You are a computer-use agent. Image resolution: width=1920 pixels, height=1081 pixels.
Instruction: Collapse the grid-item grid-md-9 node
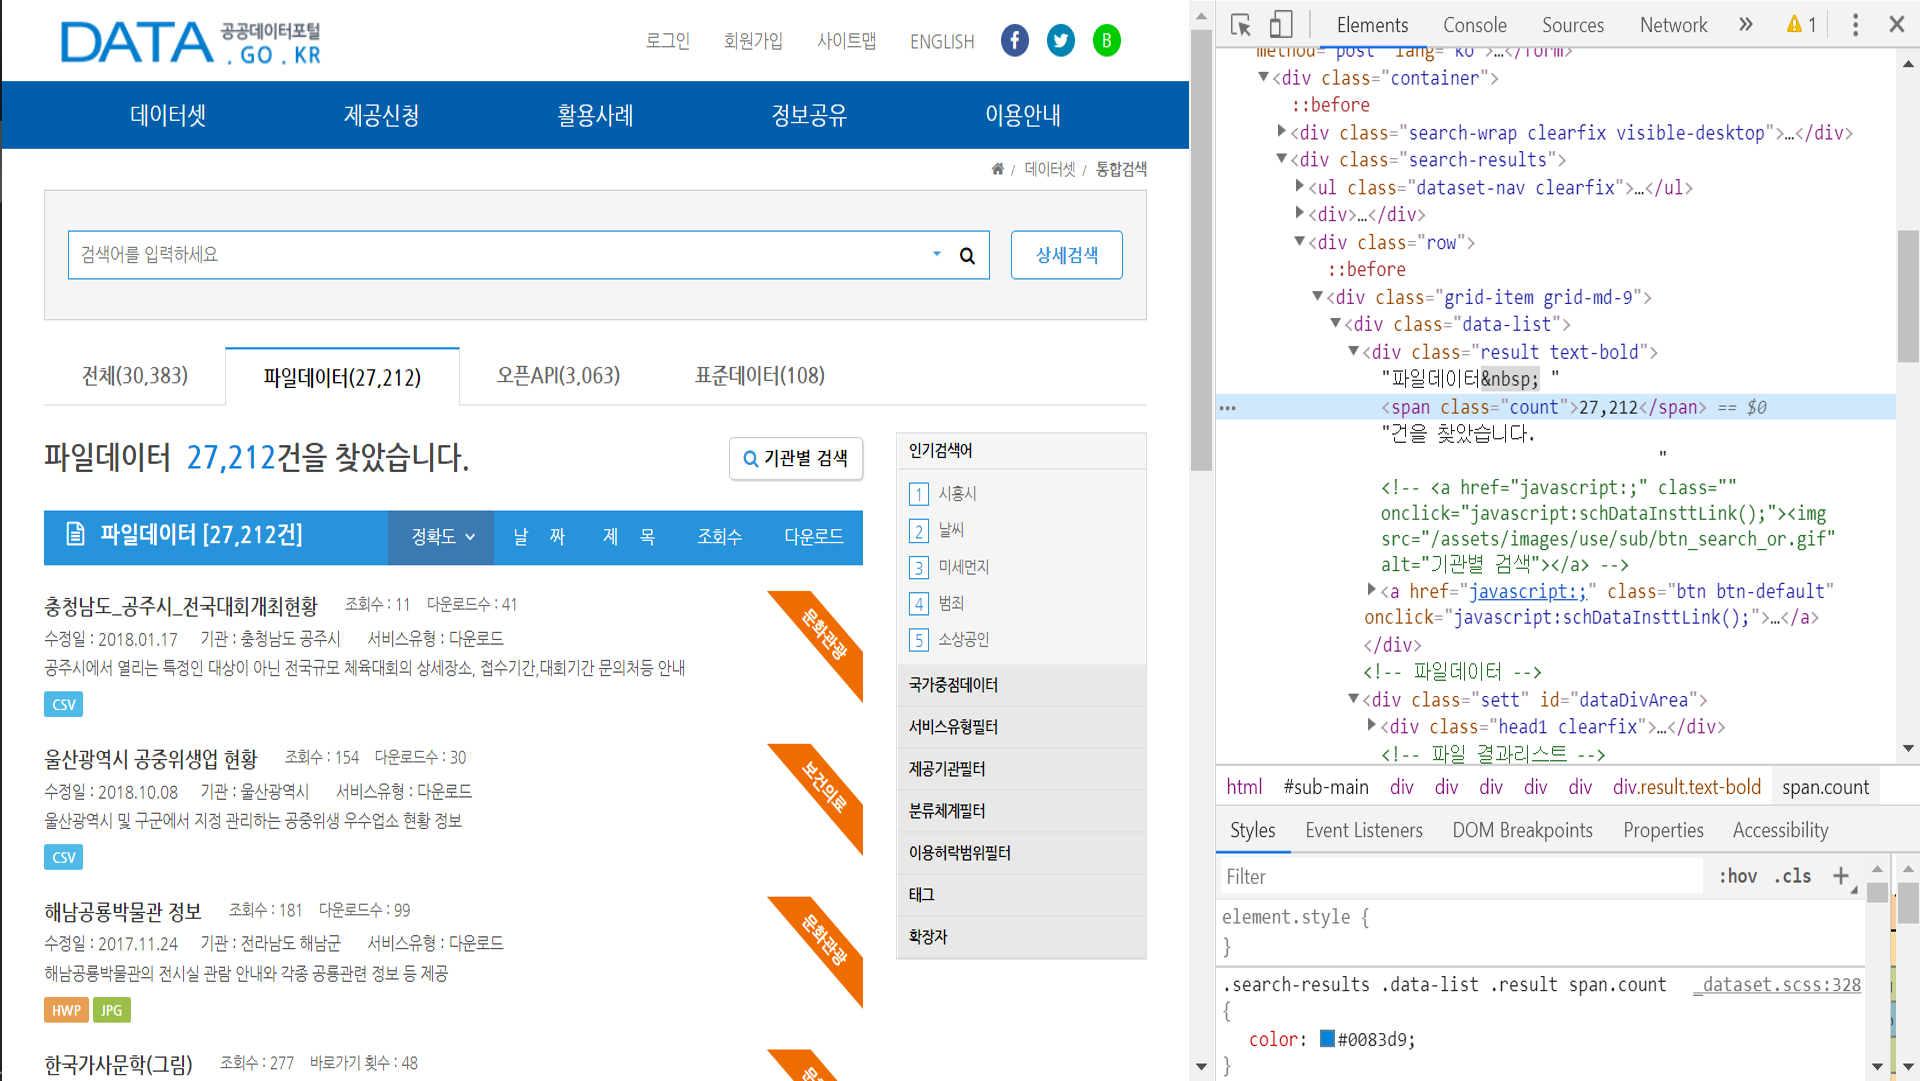pyautogui.click(x=1317, y=297)
